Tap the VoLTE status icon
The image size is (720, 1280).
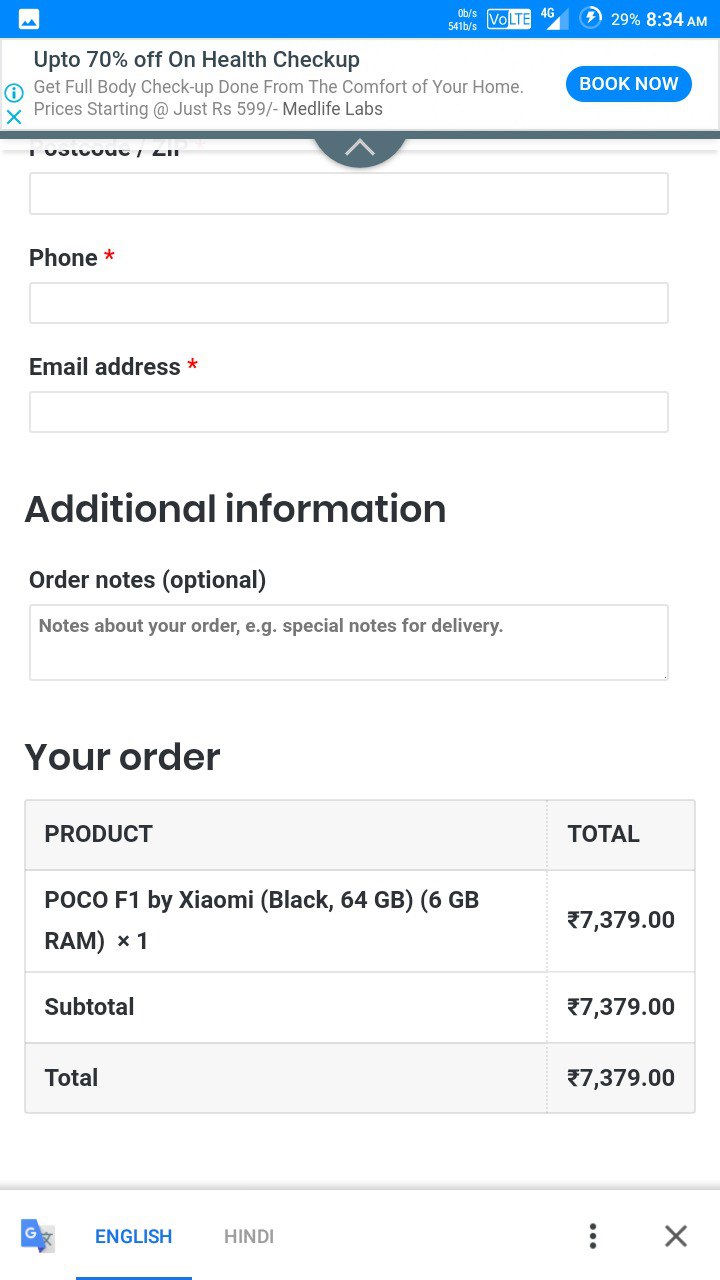coord(509,19)
